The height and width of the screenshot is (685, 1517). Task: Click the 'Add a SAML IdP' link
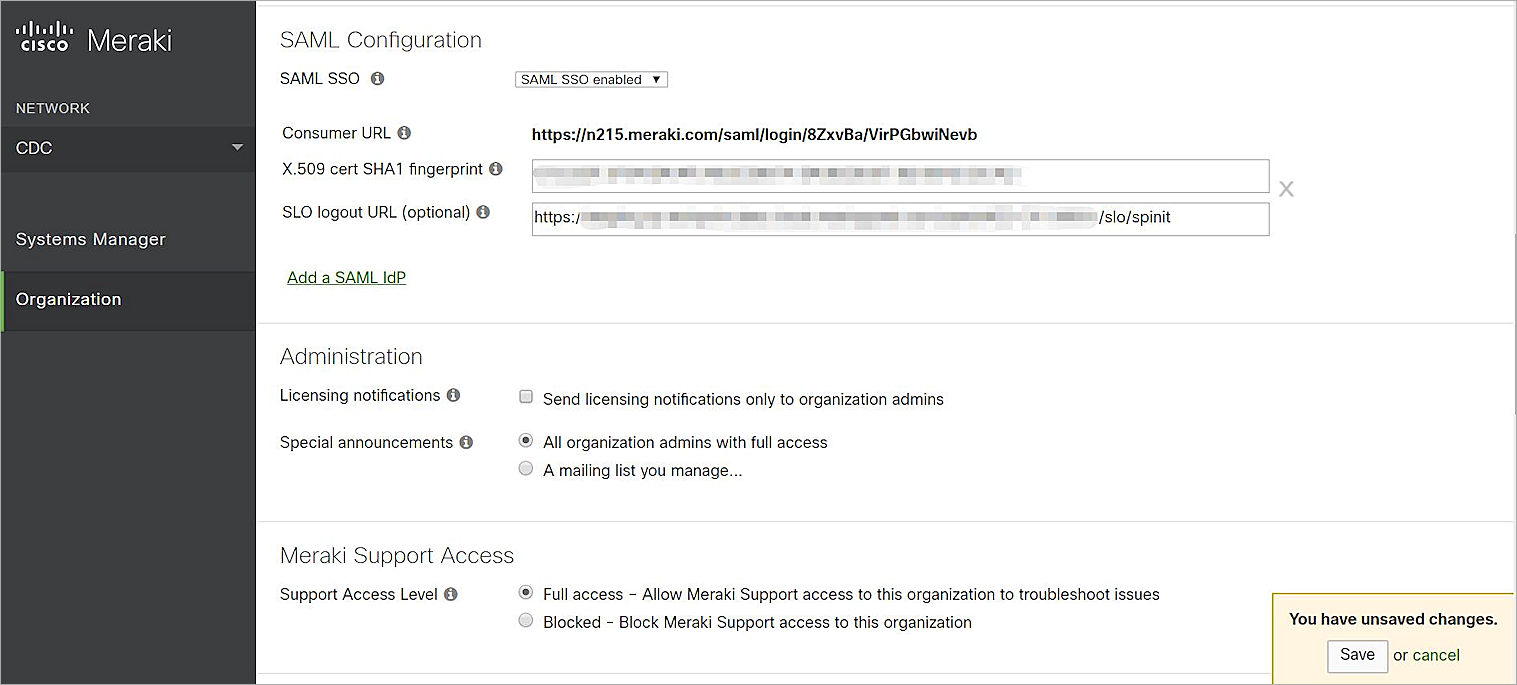pos(346,277)
